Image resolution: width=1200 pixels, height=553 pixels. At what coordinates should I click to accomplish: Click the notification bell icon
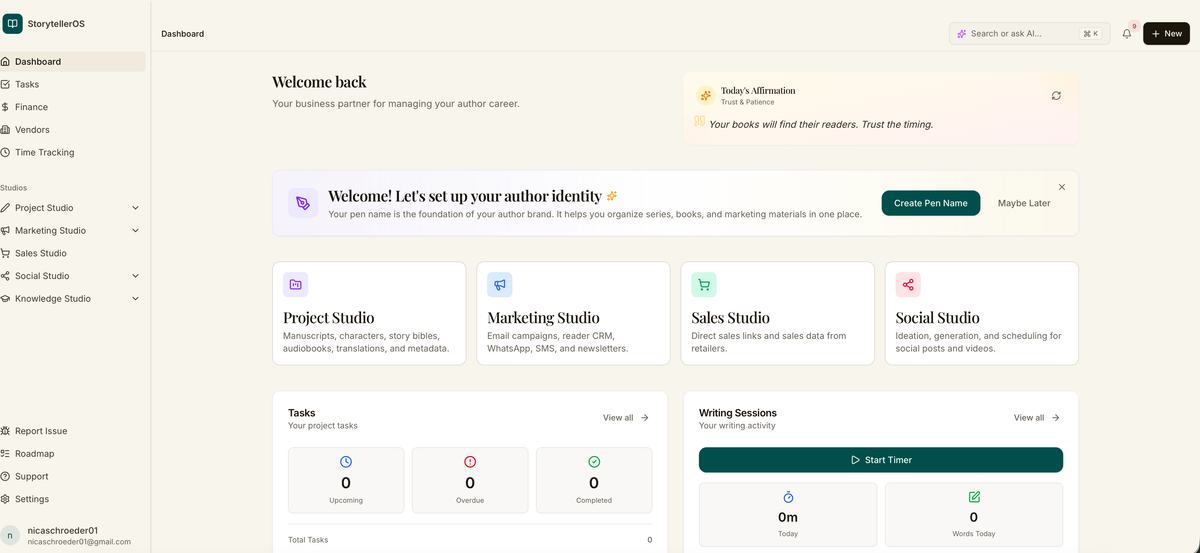coord(1127,34)
